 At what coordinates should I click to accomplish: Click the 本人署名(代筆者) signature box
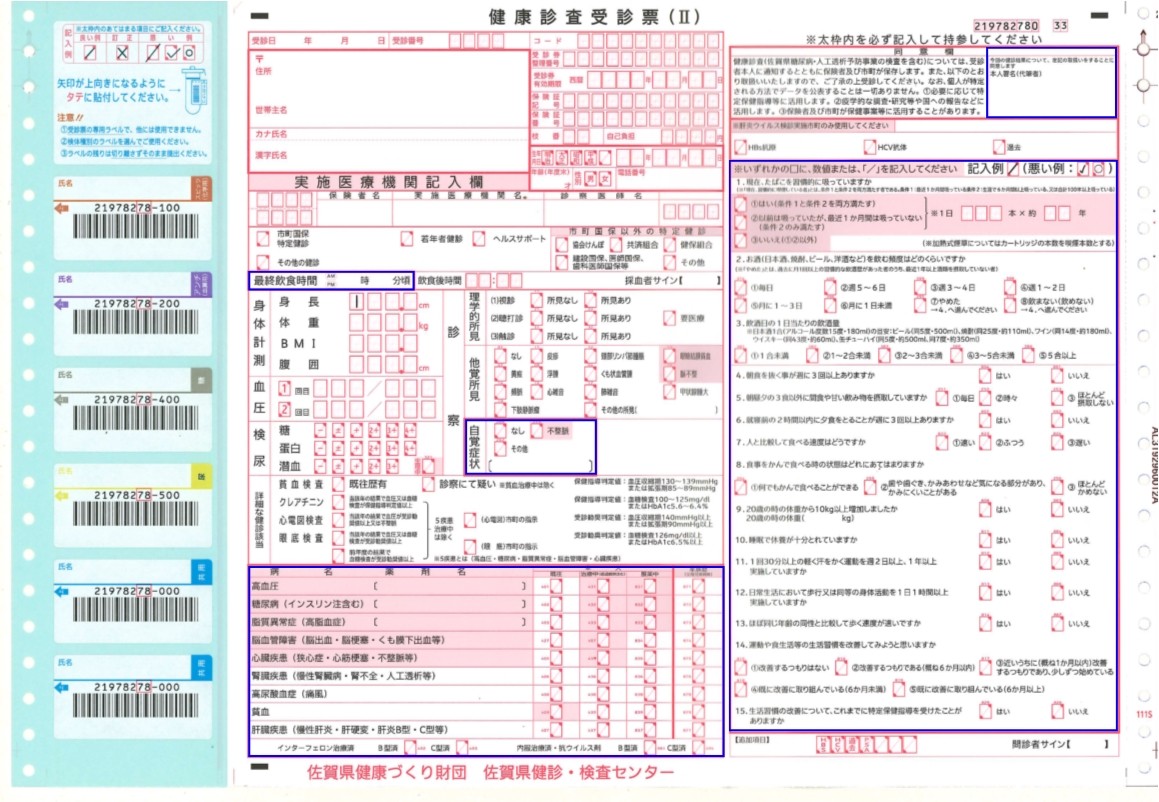(x=1051, y=83)
